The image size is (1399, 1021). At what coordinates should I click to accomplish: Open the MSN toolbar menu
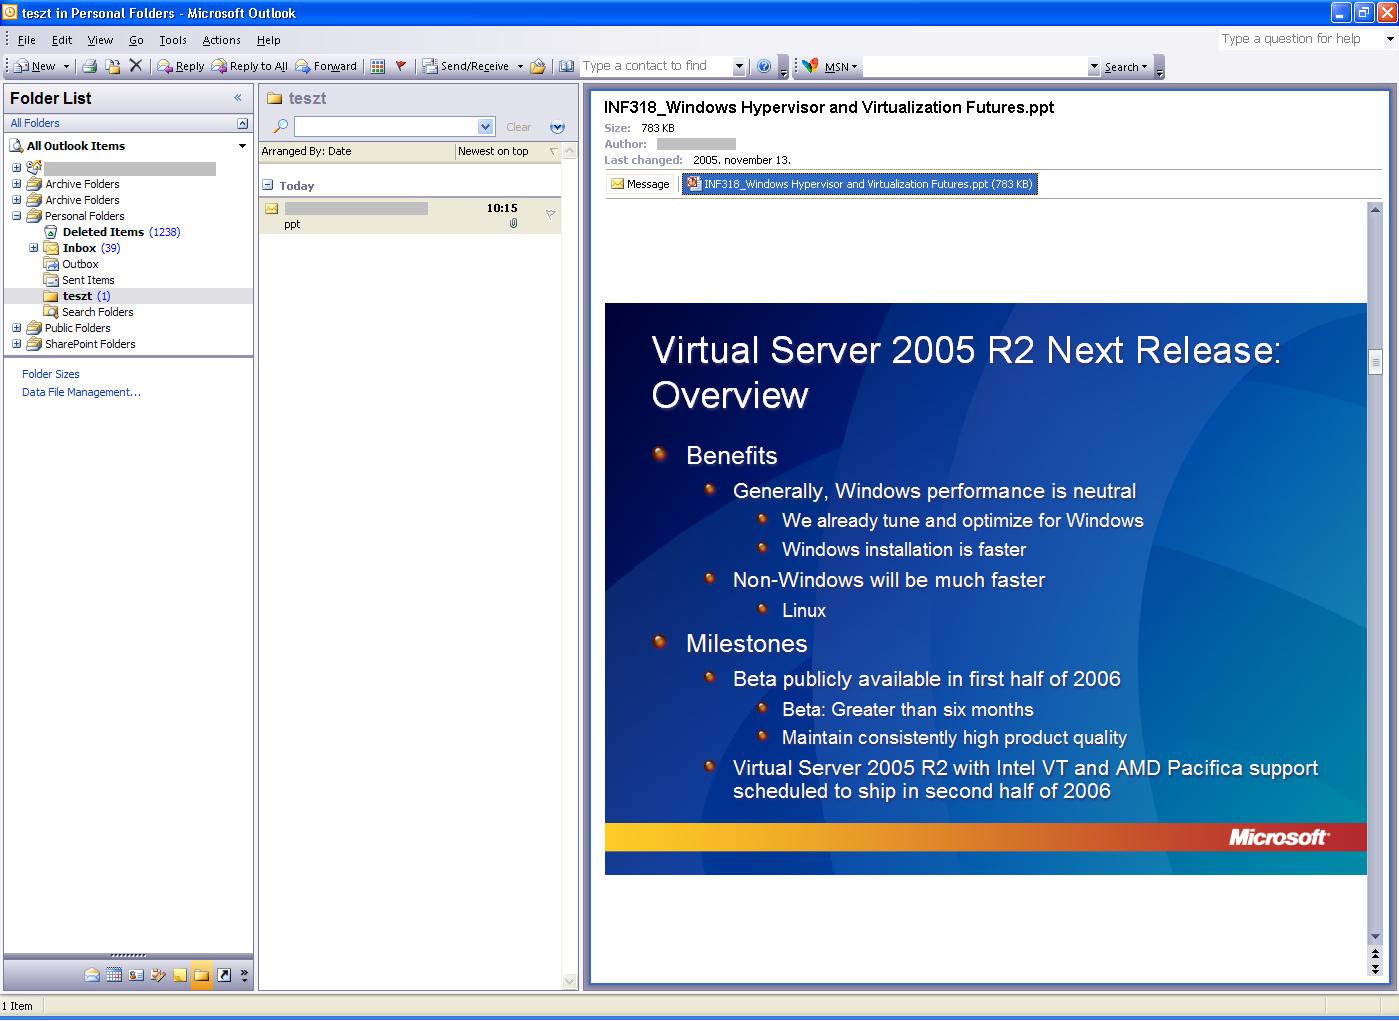click(x=841, y=66)
